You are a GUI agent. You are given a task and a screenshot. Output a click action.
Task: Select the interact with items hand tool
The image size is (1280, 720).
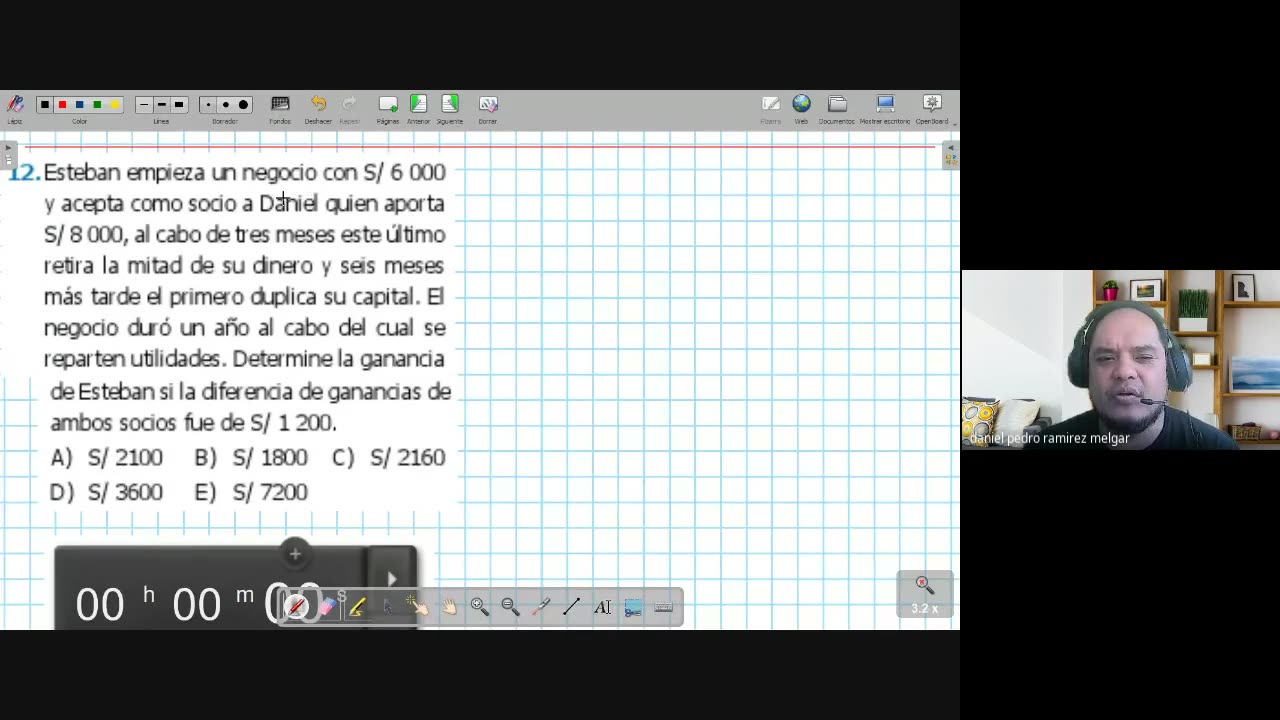(418, 606)
